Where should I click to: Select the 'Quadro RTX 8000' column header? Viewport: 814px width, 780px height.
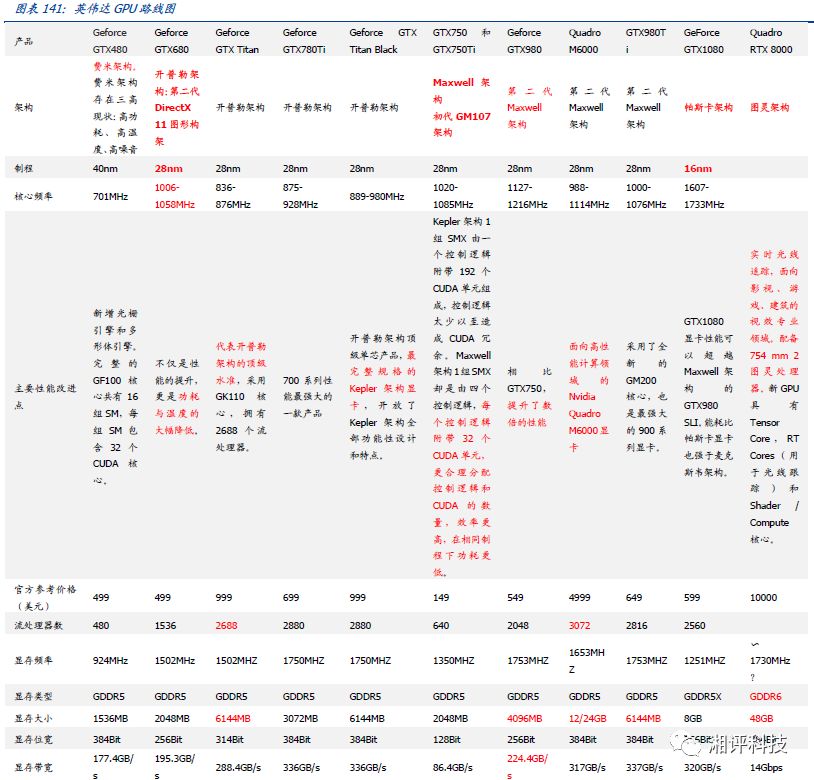771,41
